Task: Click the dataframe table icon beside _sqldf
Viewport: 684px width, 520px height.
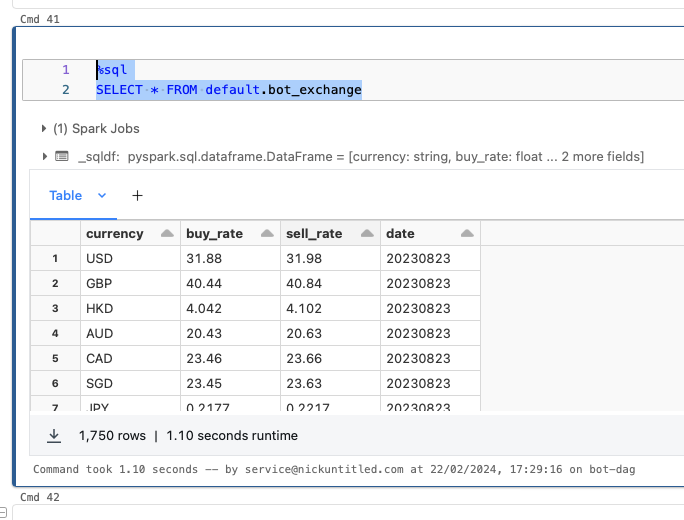Action: pos(62,157)
